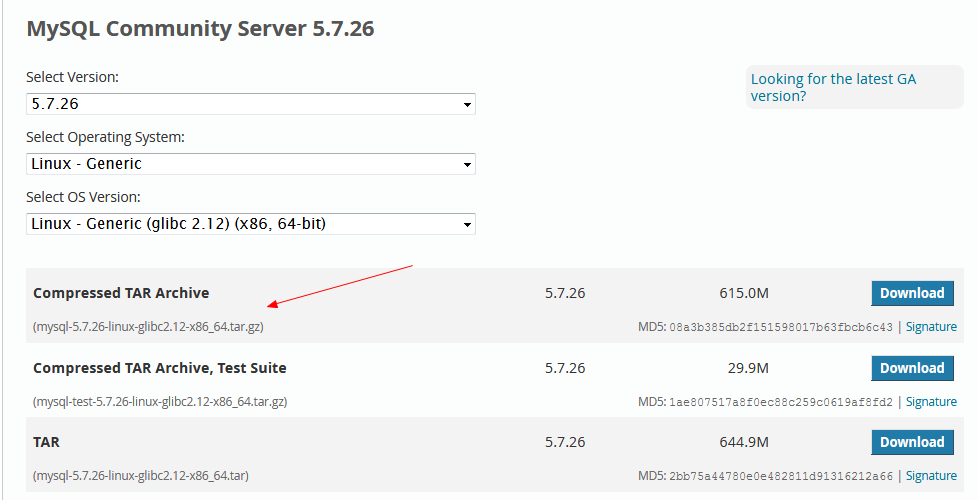978x500 pixels.
Task: Click the 29.9M size value
Action: [x=748, y=368]
